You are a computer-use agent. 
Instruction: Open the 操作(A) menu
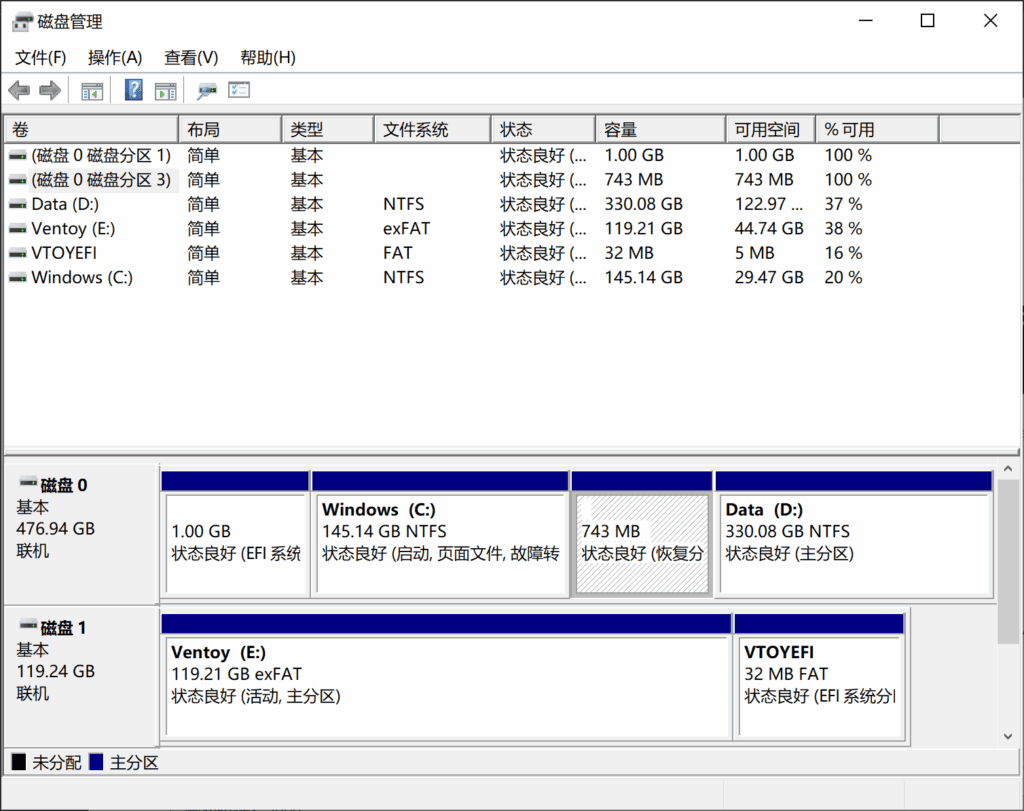click(115, 58)
